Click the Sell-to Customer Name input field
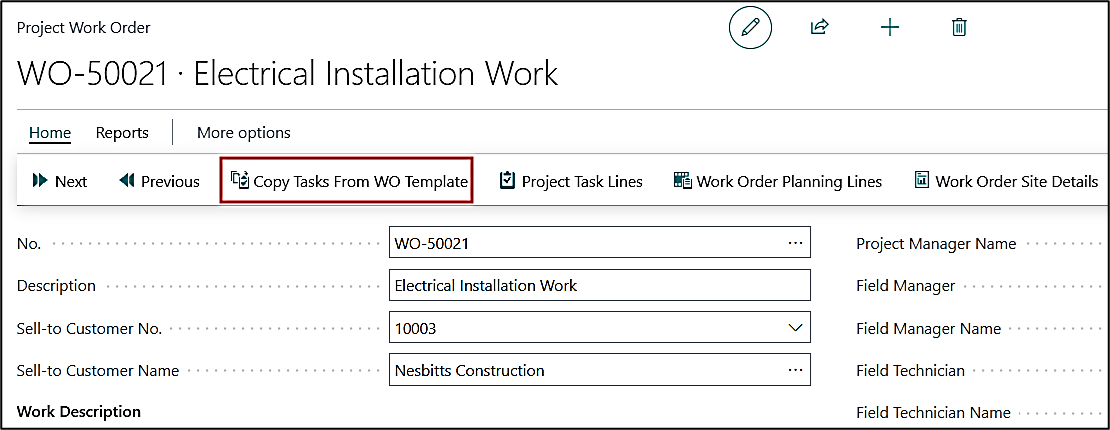This screenshot has height=430, width=1110. pyautogui.click(x=585, y=370)
